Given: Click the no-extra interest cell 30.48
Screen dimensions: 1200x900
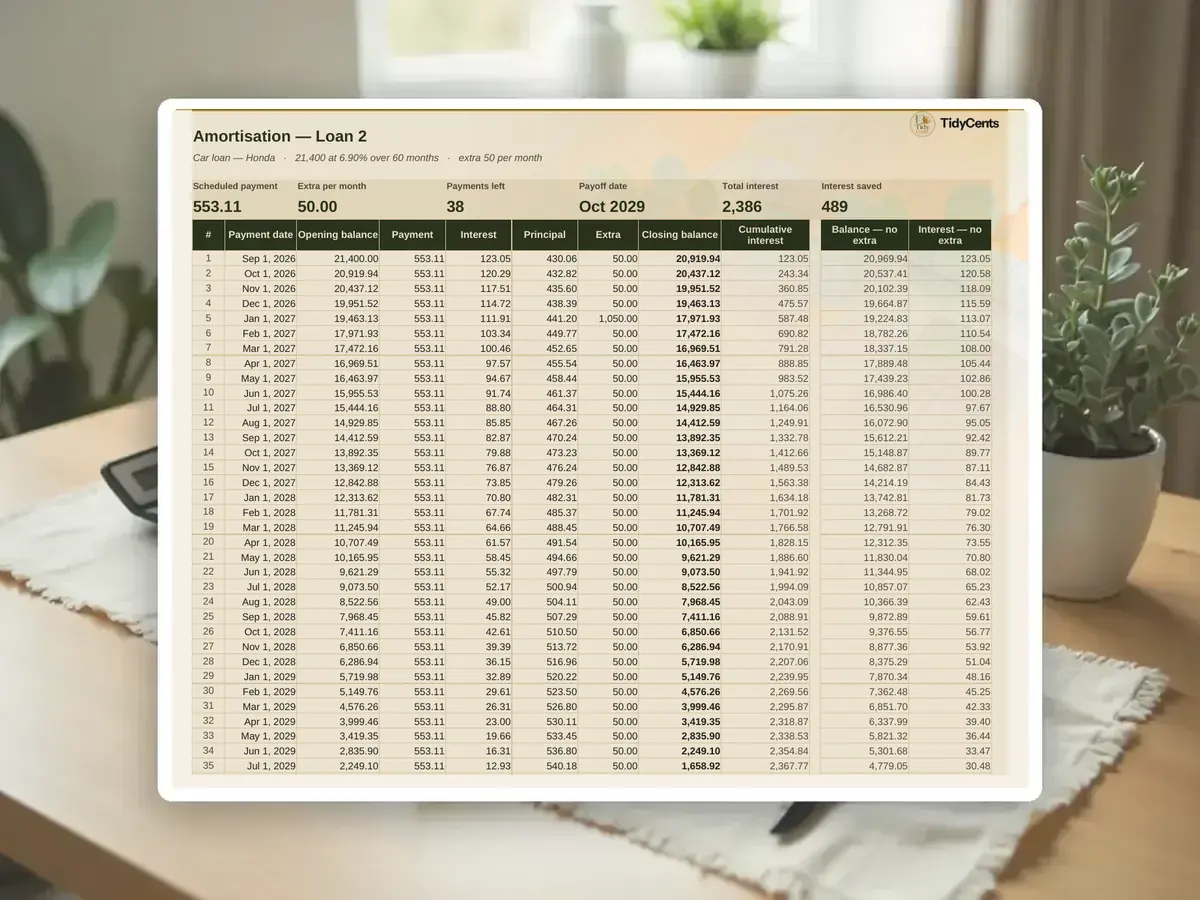Looking at the screenshot, I should tap(950, 766).
